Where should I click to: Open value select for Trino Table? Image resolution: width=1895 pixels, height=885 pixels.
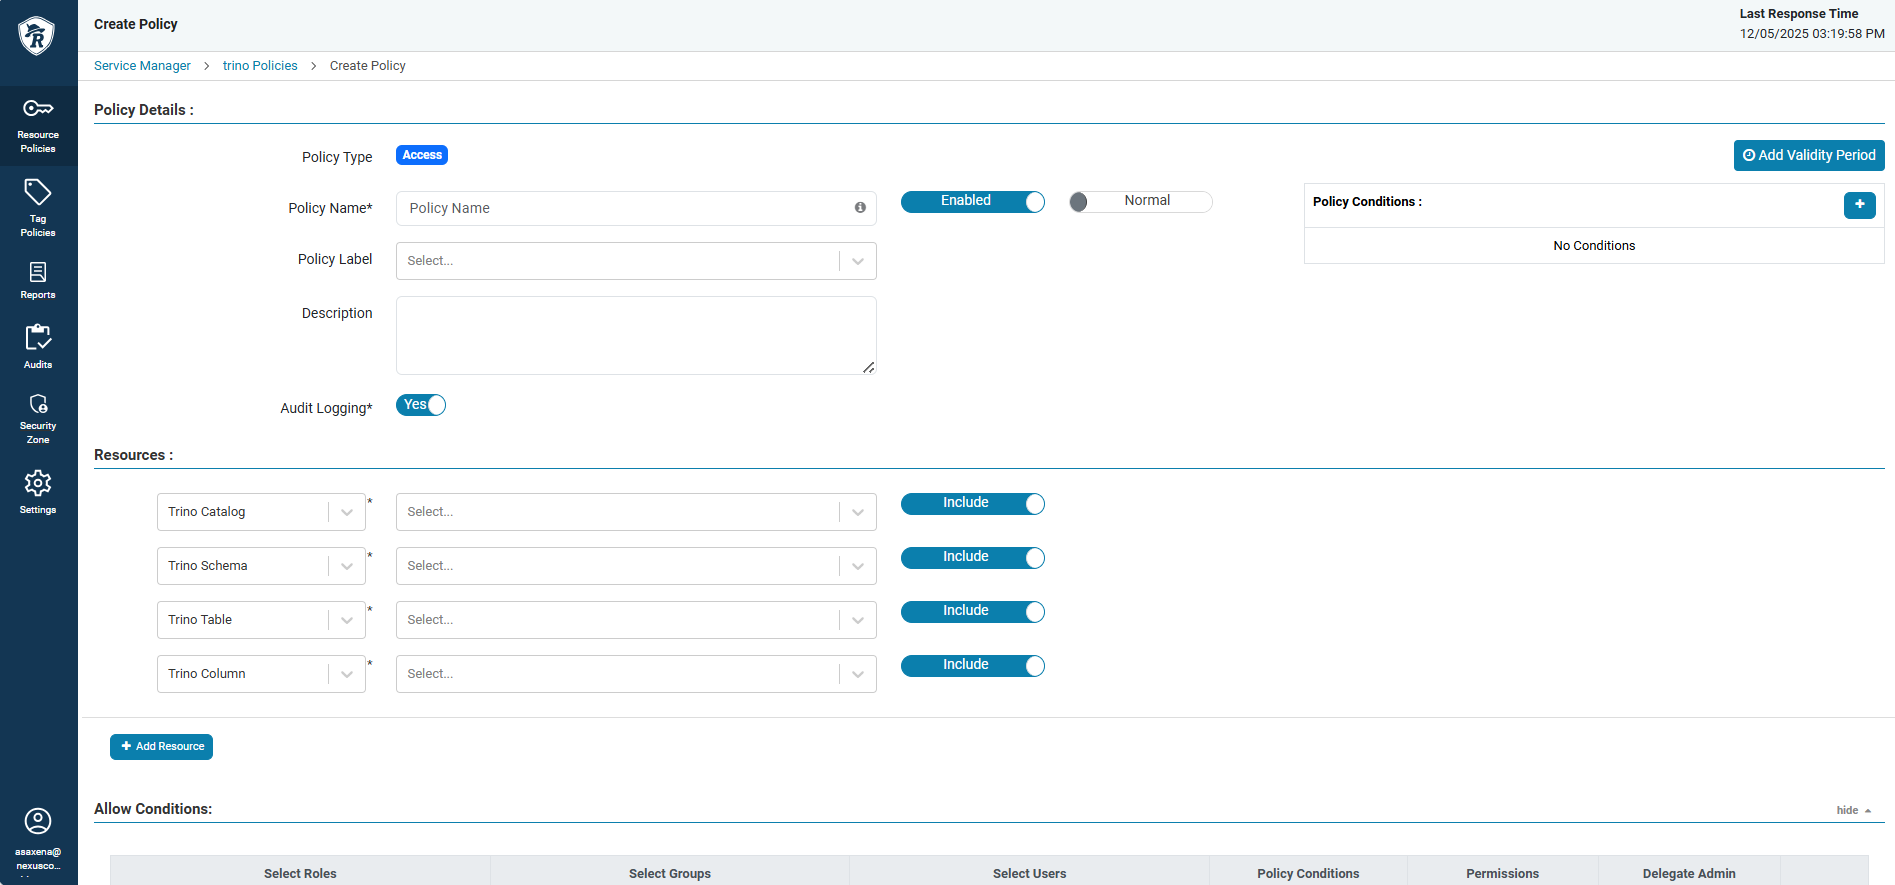click(x=636, y=620)
